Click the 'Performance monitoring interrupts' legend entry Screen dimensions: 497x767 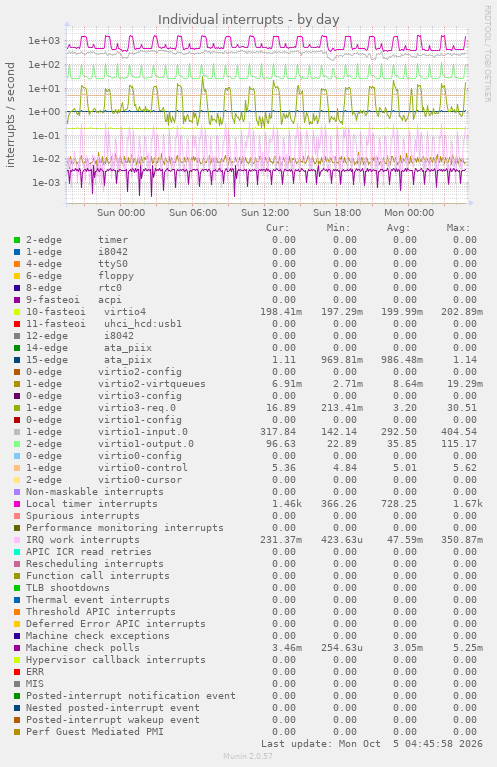(125, 528)
